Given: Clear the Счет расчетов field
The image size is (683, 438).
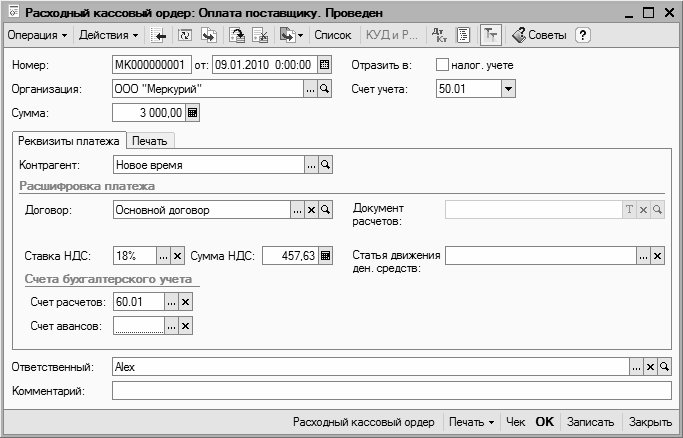Looking at the screenshot, I should pos(185,301).
